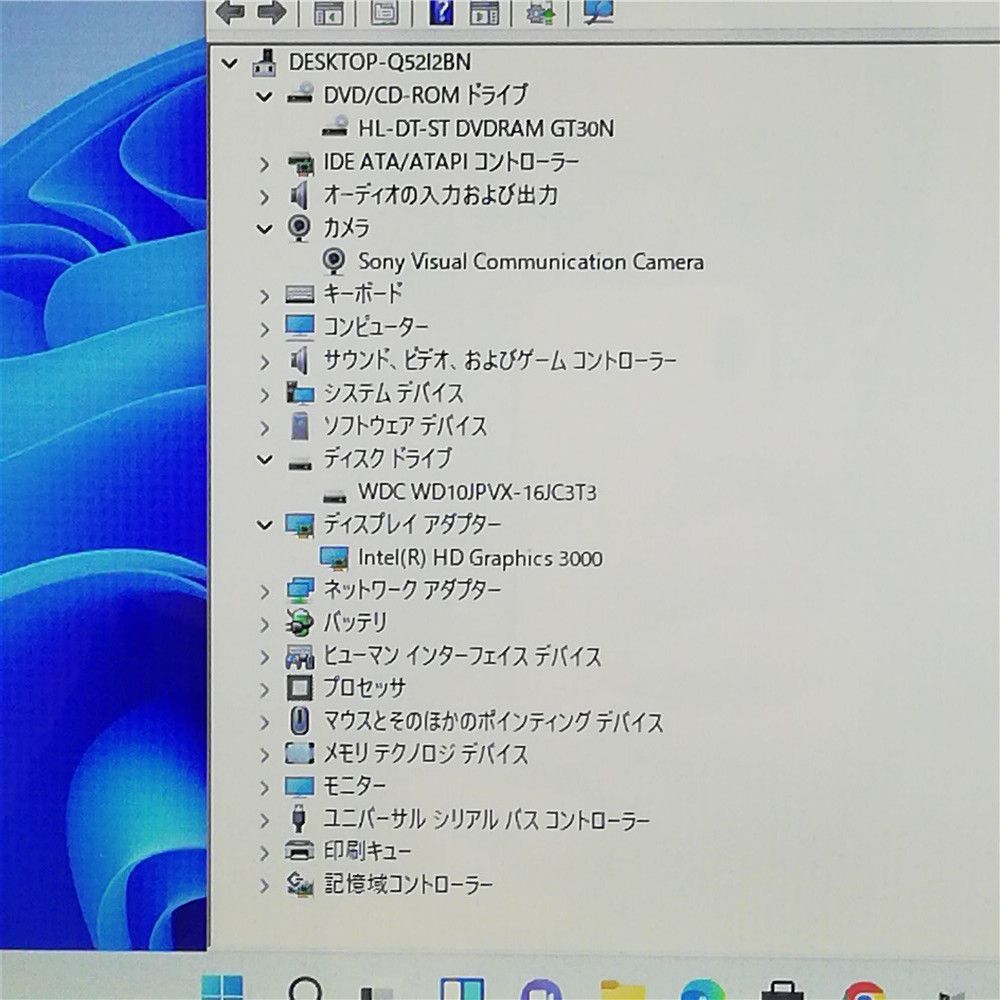Collapse the DVD/CD-ROM ドライブ node
Image resolution: width=1000 pixels, height=1000 pixels.
click(264, 97)
